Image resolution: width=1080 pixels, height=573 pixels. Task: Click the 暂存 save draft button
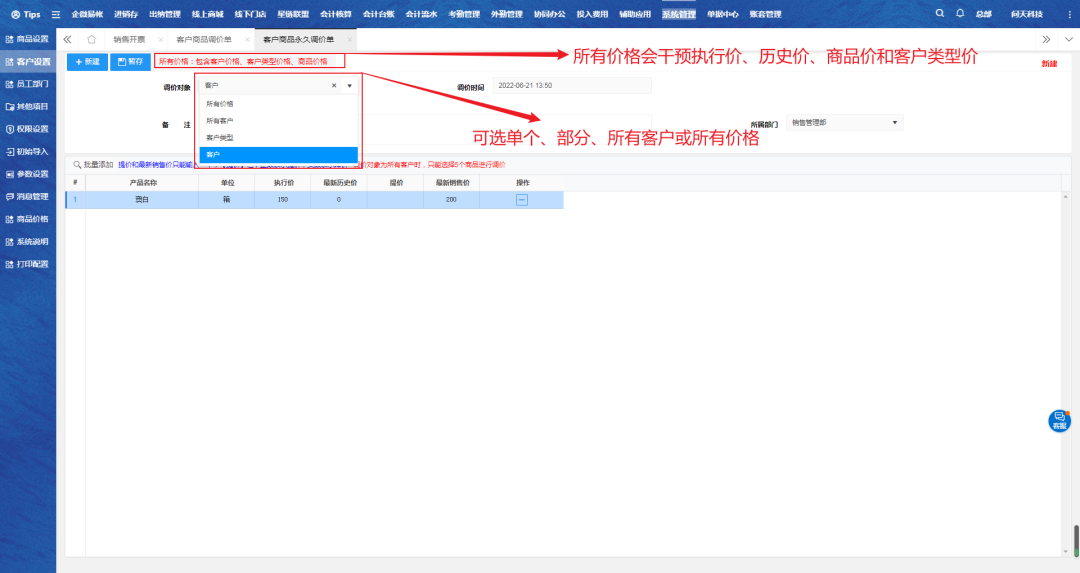pos(130,62)
